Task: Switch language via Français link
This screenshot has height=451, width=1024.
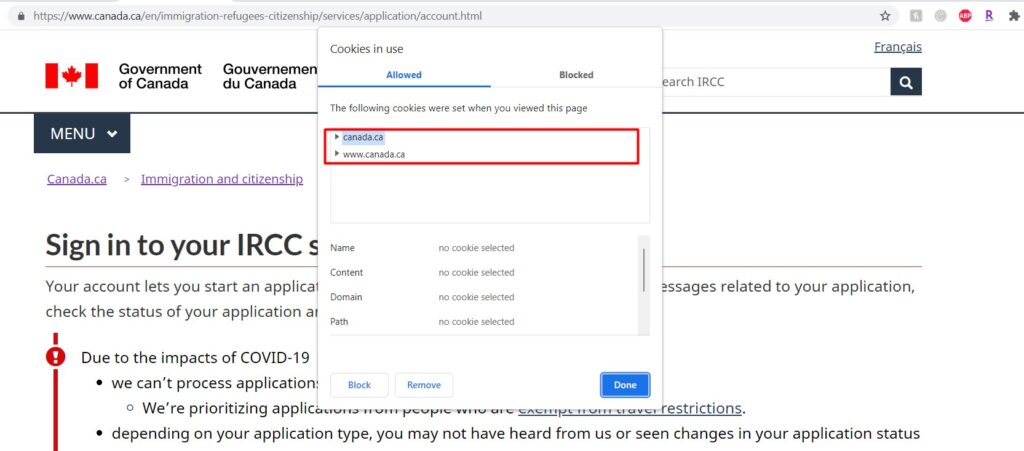Action: click(x=898, y=47)
